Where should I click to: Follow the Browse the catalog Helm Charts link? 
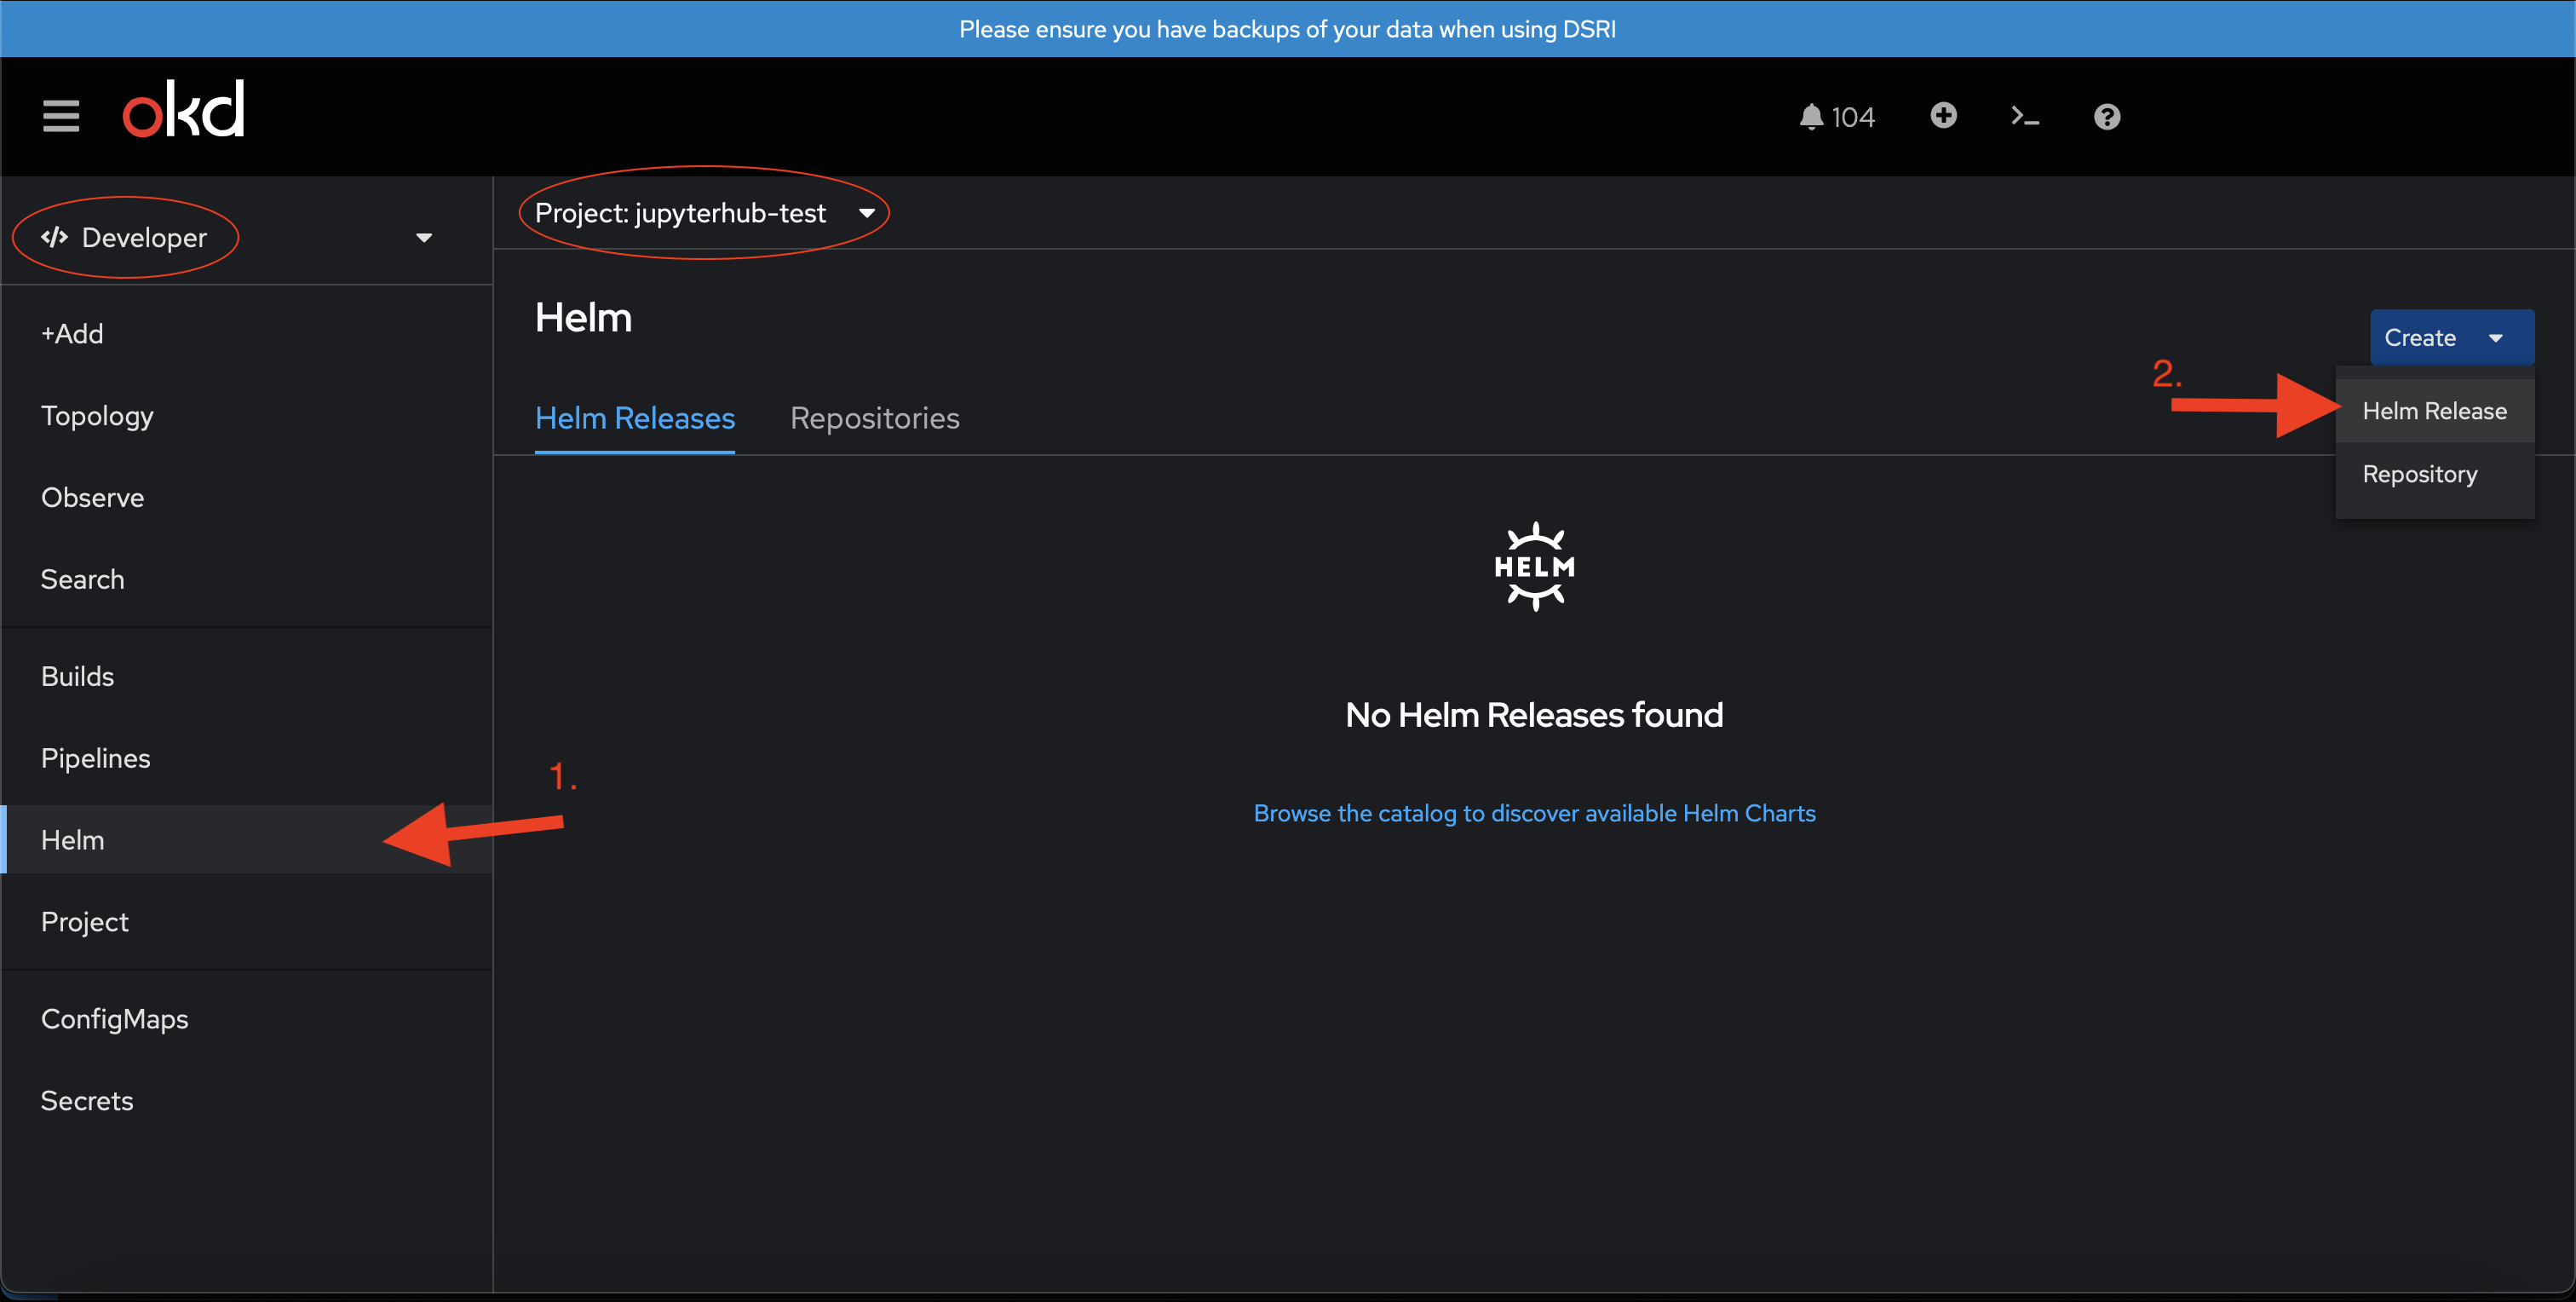(1534, 813)
